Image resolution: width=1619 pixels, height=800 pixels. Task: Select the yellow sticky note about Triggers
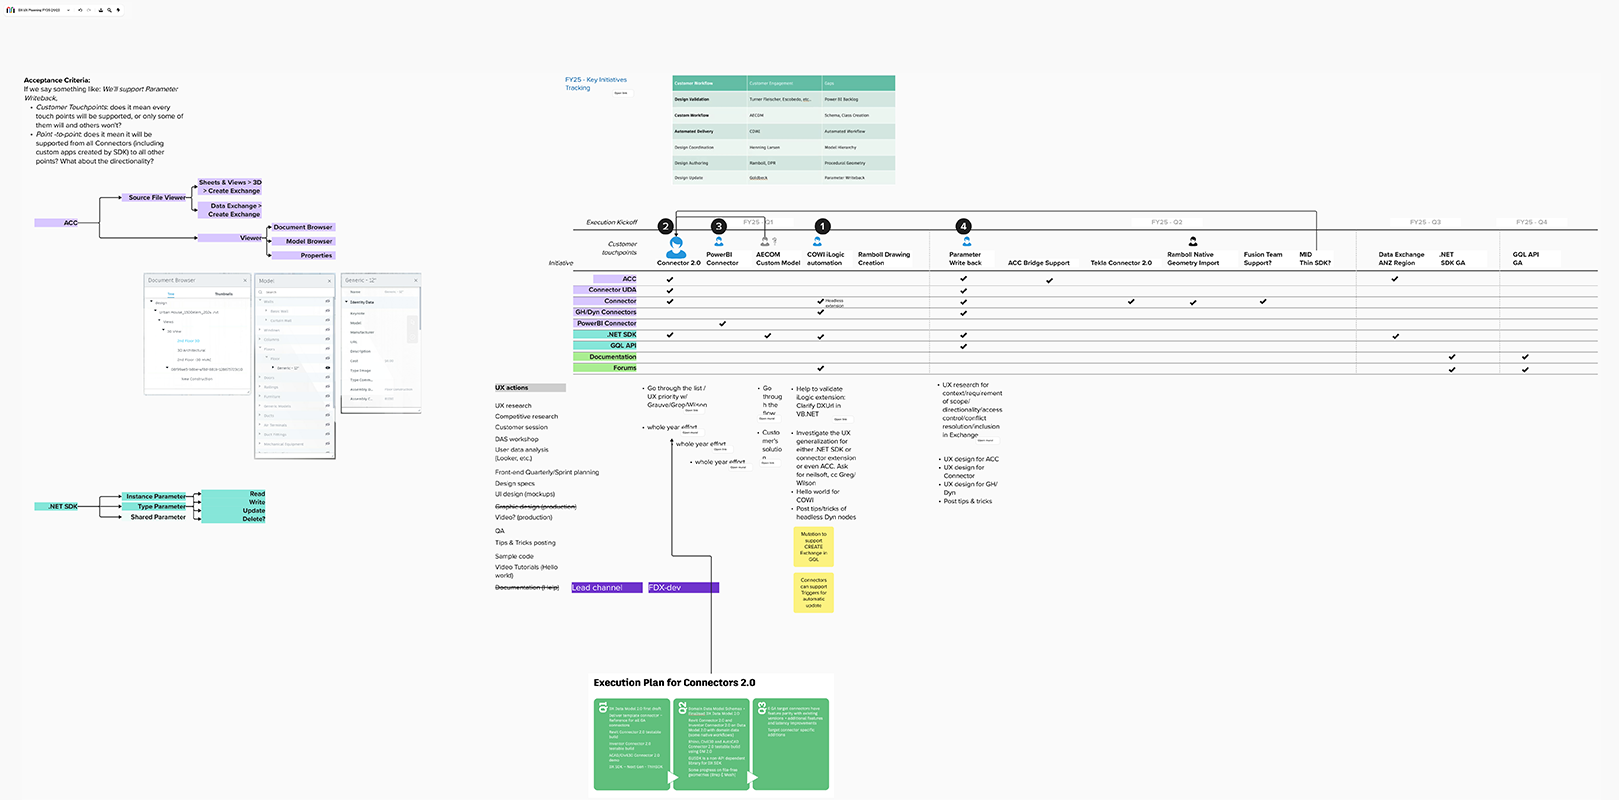814,592
